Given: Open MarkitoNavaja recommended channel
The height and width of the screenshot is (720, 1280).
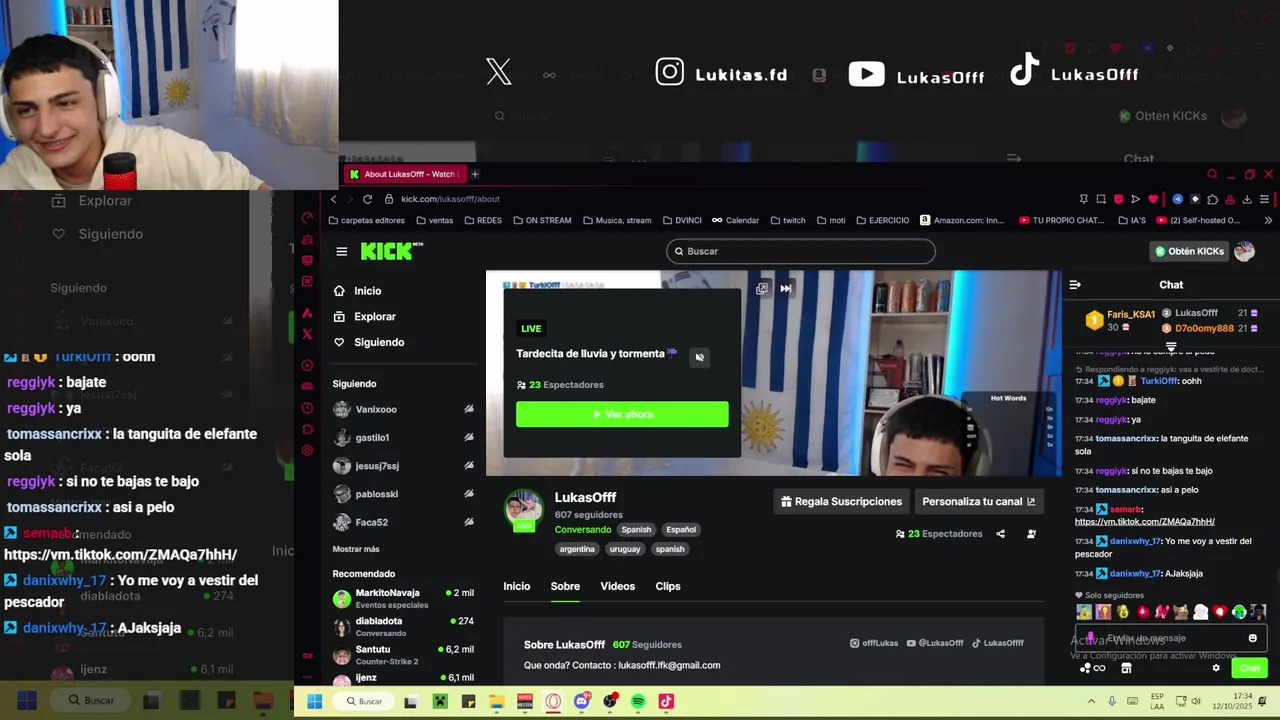Looking at the screenshot, I should tap(403, 598).
